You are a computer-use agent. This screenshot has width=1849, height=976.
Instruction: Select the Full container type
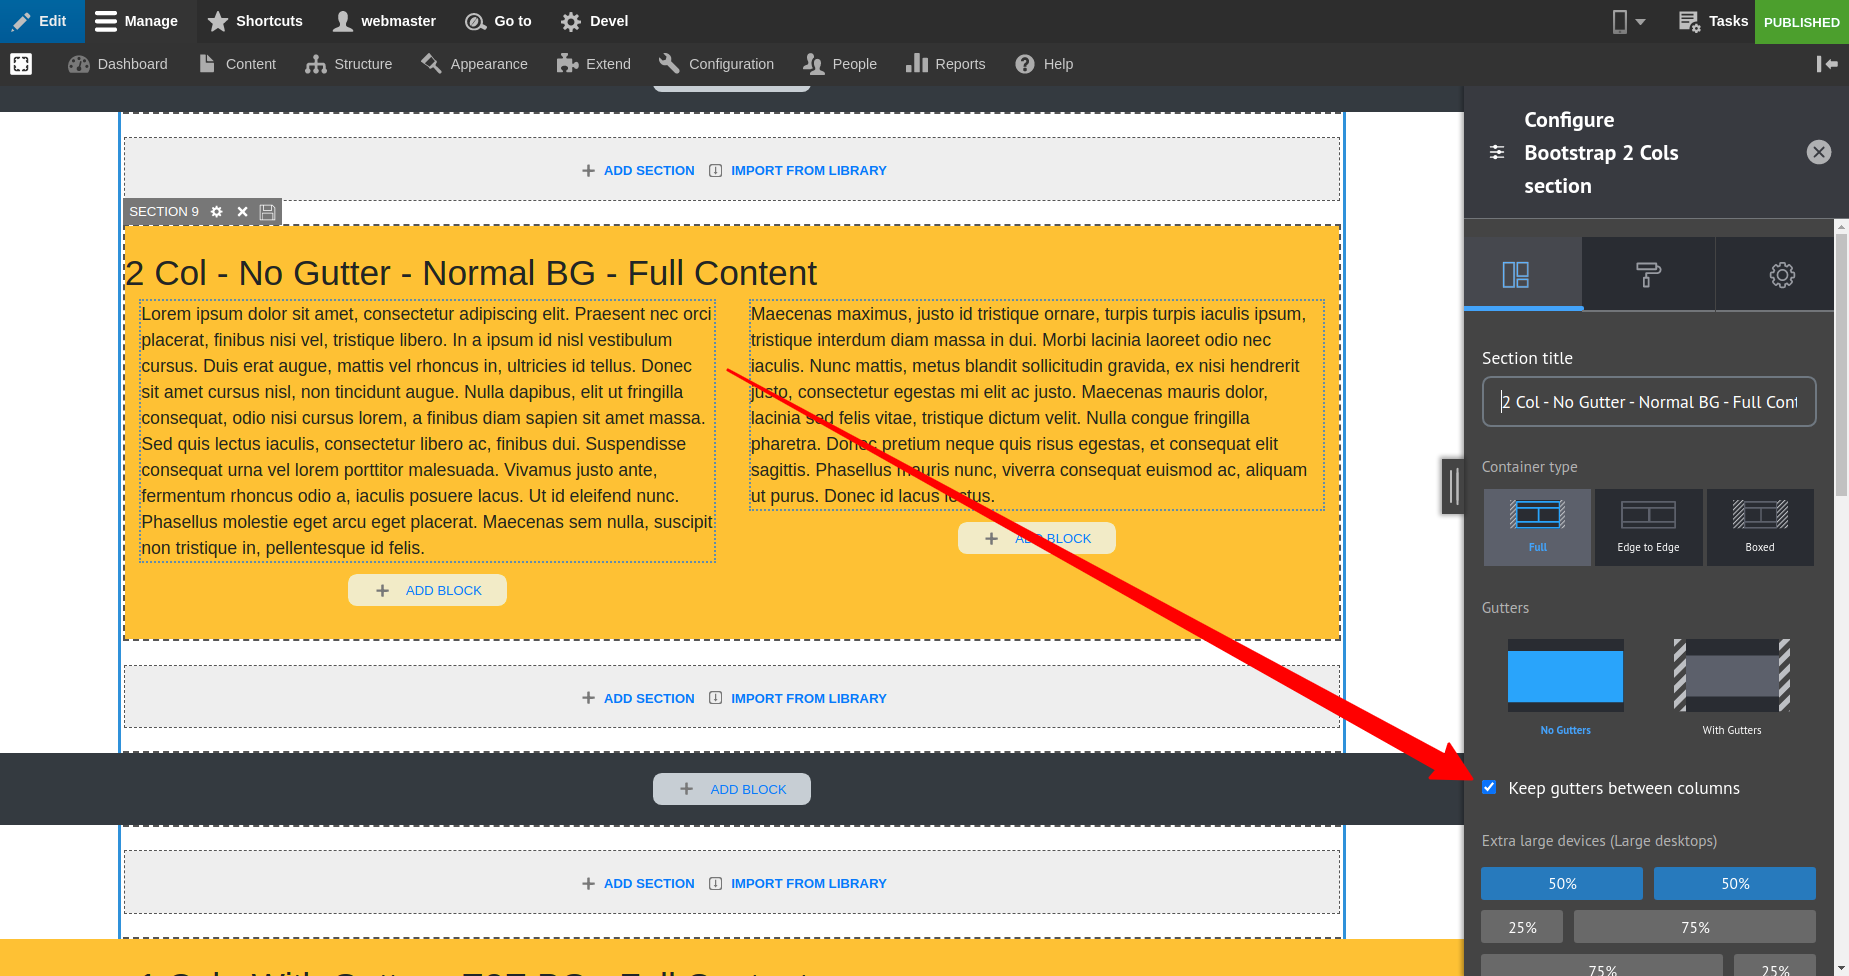pos(1537,527)
